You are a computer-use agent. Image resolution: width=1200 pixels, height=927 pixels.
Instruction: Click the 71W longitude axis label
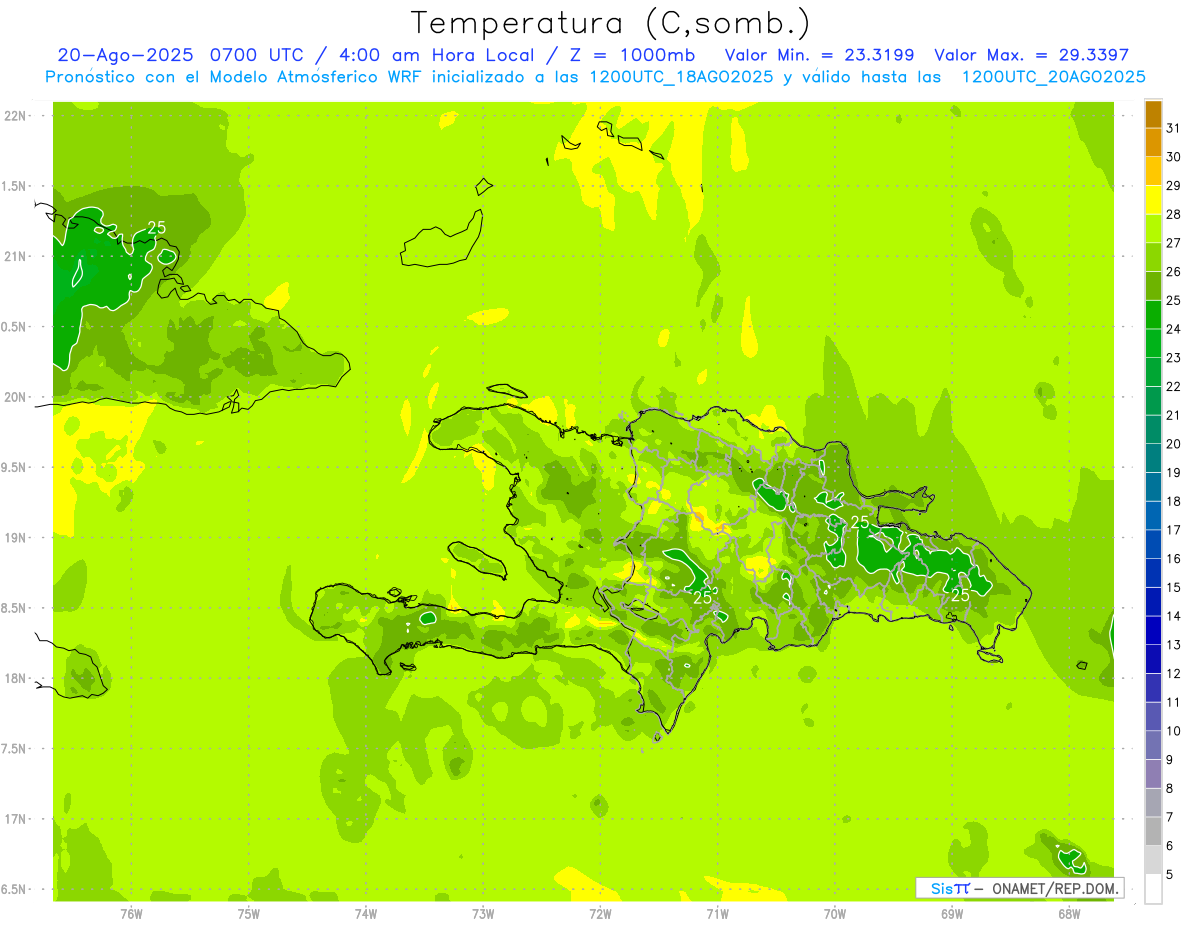[x=717, y=913]
